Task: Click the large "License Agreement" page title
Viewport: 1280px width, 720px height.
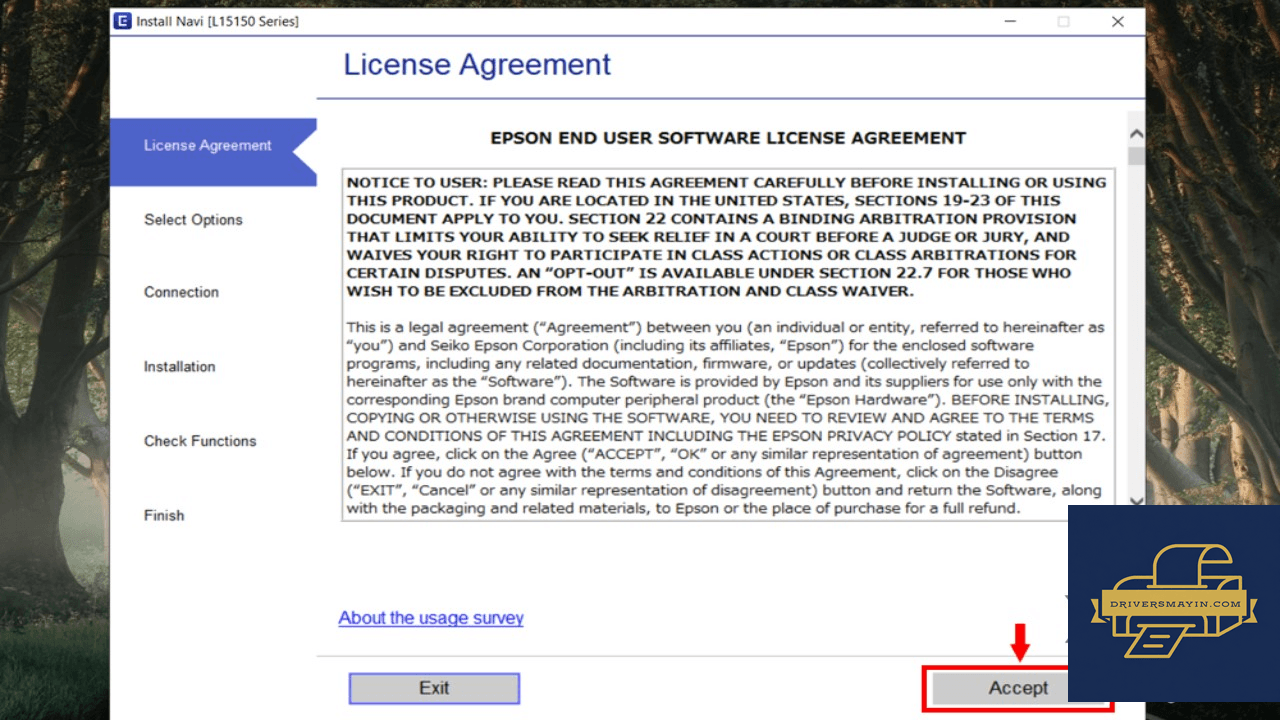Action: (x=477, y=65)
